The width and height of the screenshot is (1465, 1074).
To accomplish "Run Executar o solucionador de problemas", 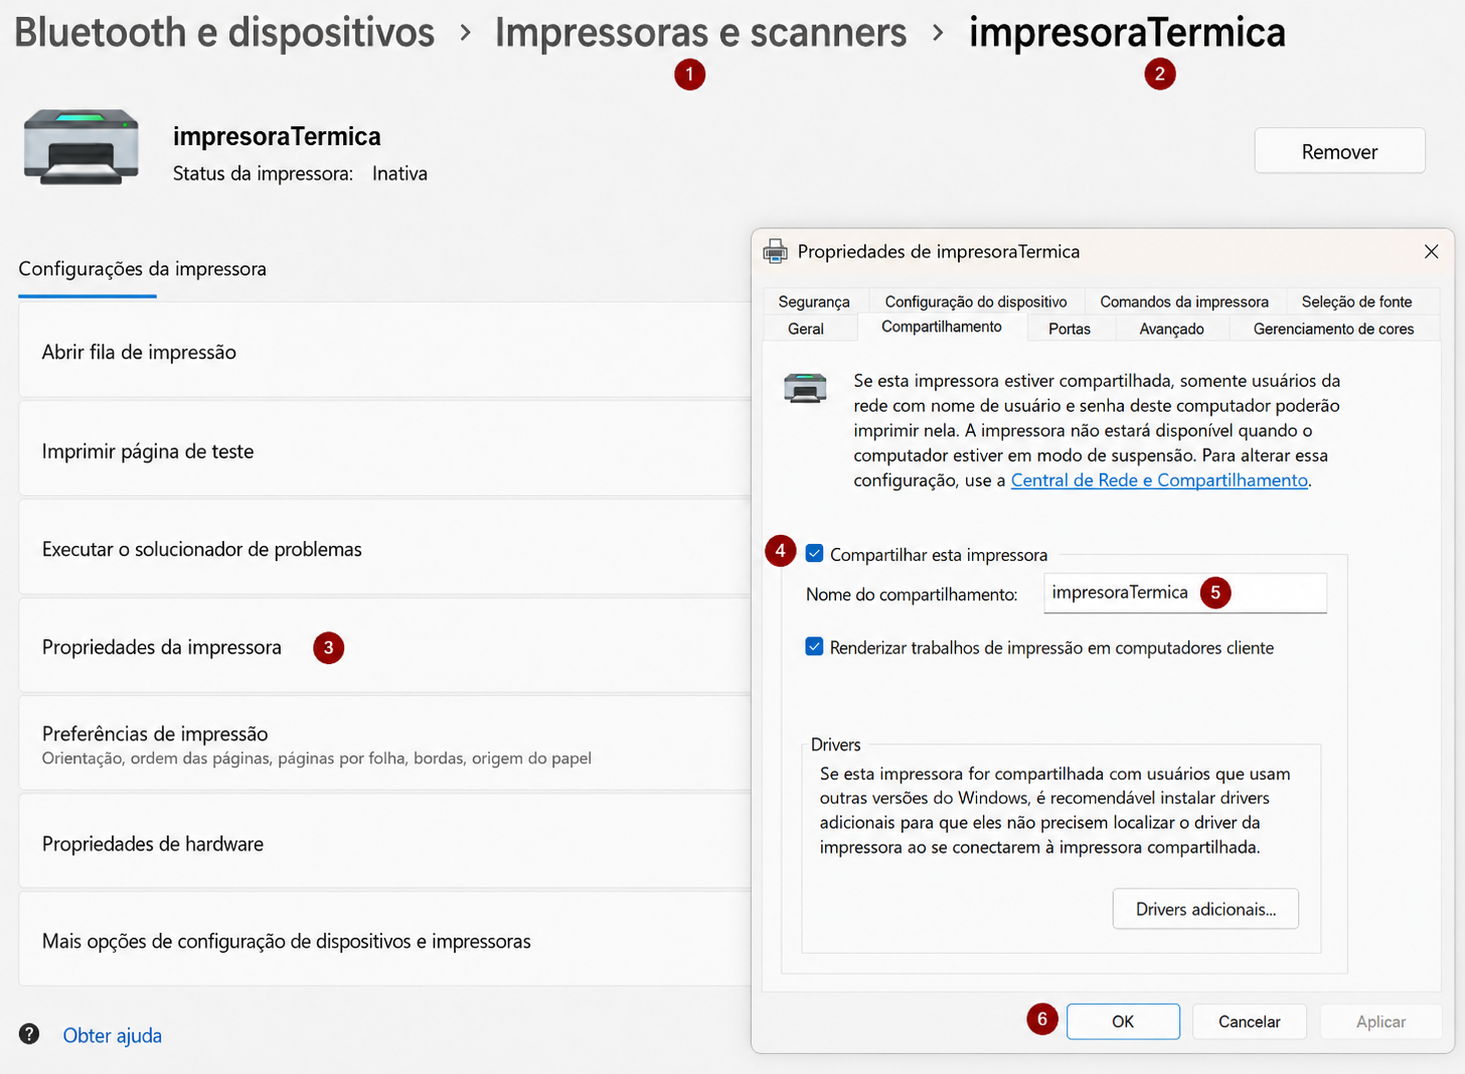I will click(x=385, y=548).
